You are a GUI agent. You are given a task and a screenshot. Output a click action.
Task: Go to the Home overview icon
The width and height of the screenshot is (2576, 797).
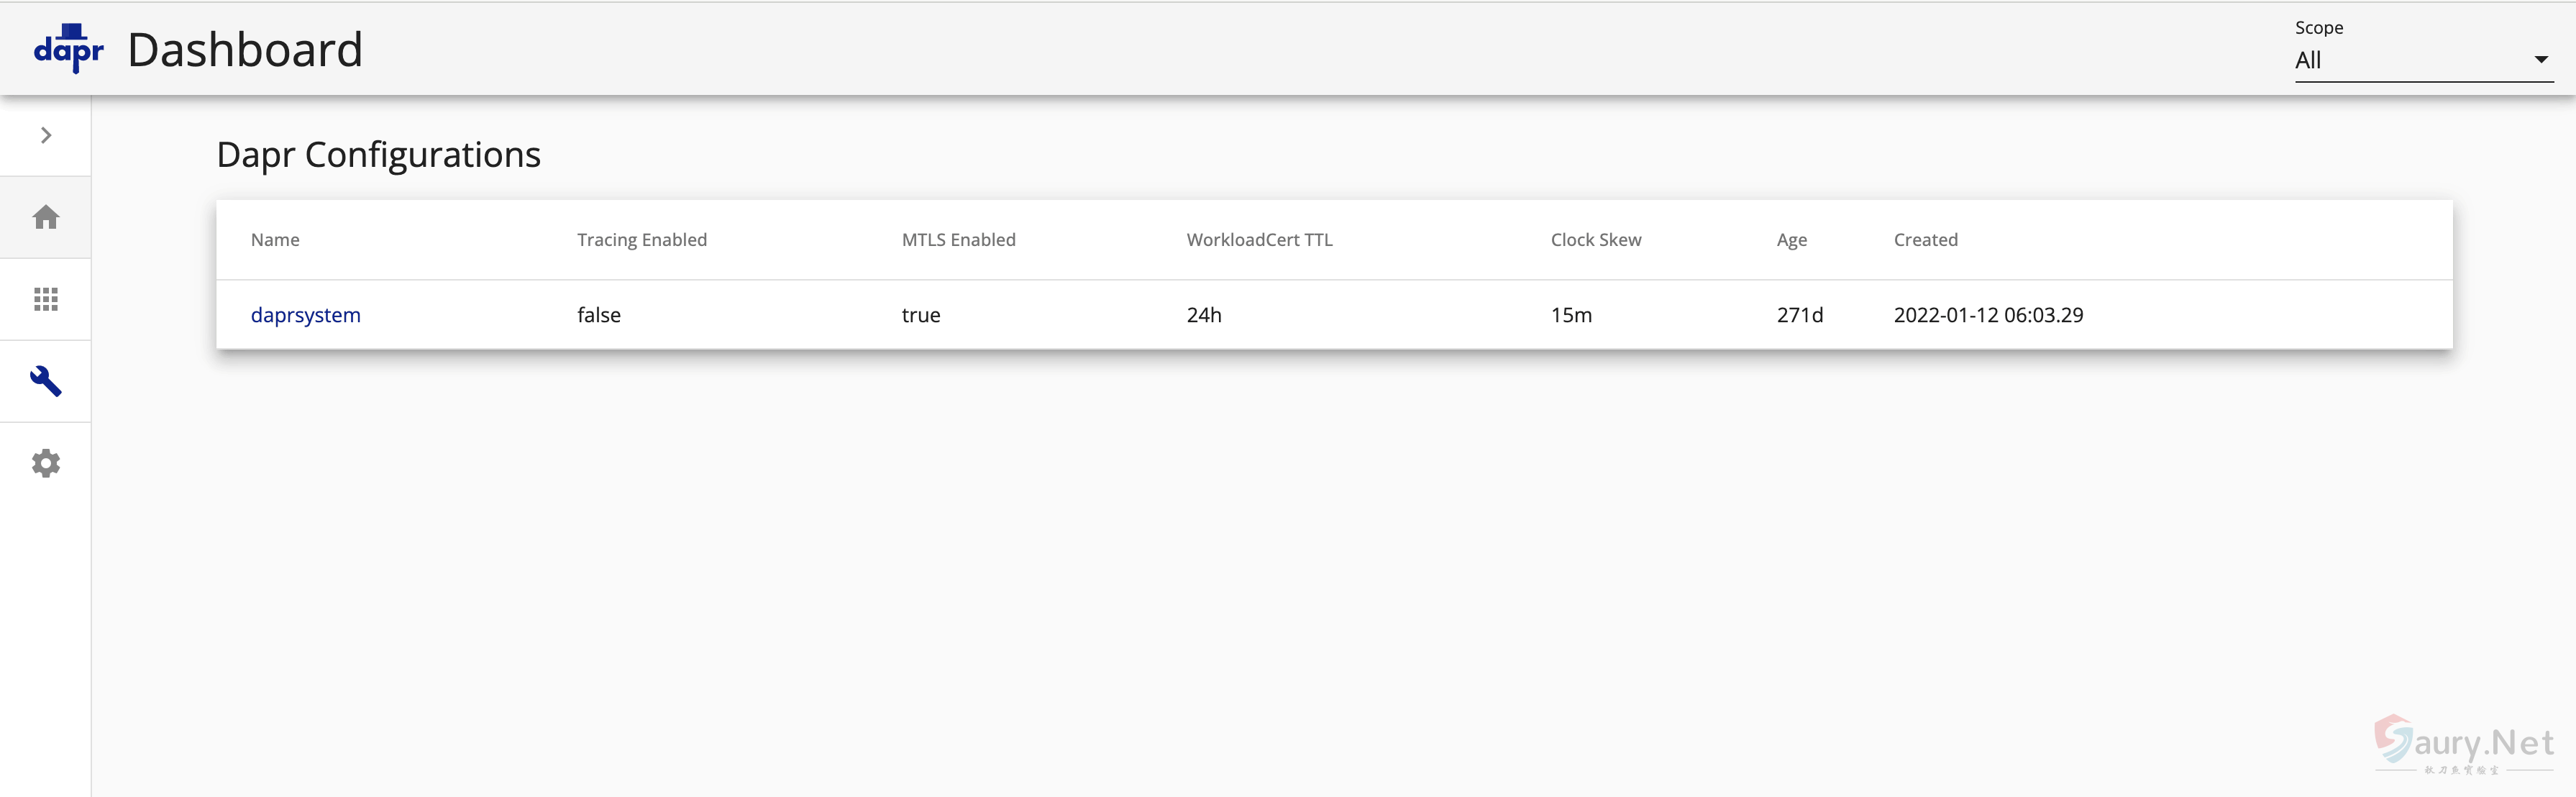46,217
